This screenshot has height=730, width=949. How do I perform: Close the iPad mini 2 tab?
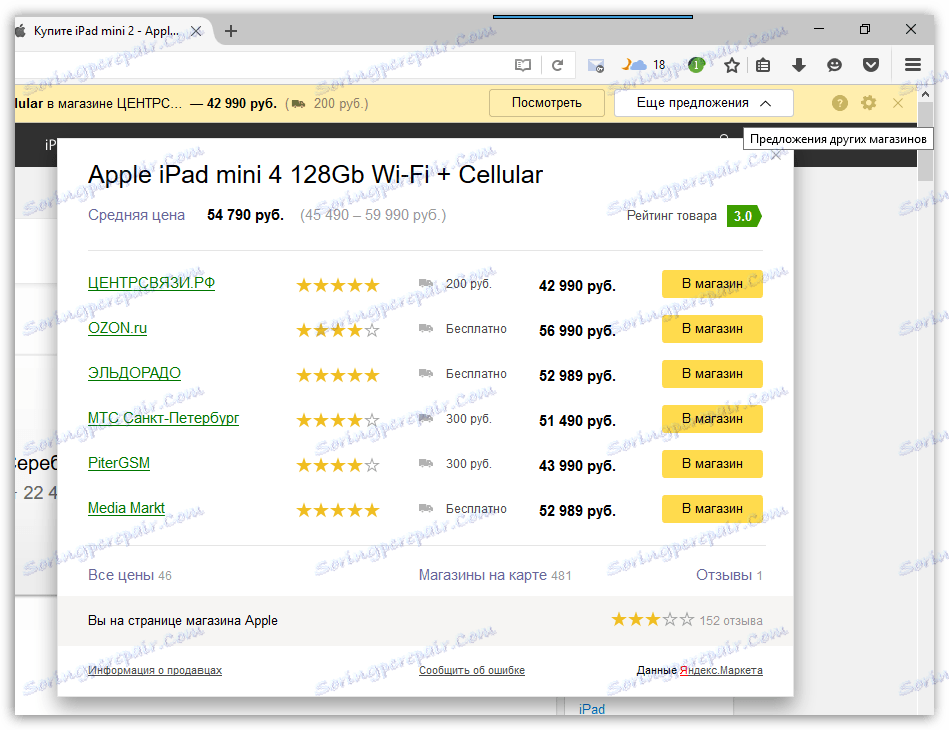click(196, 31)
